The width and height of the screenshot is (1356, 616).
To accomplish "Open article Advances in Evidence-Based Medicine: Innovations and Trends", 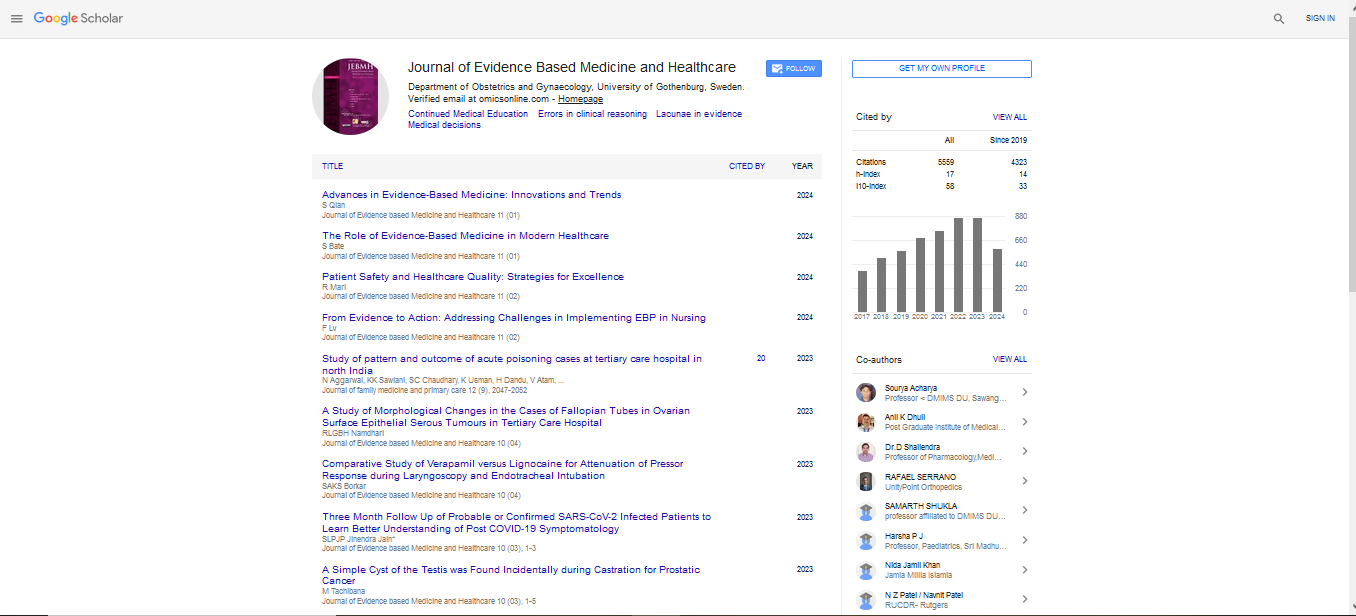I will [x=471, y=195].
